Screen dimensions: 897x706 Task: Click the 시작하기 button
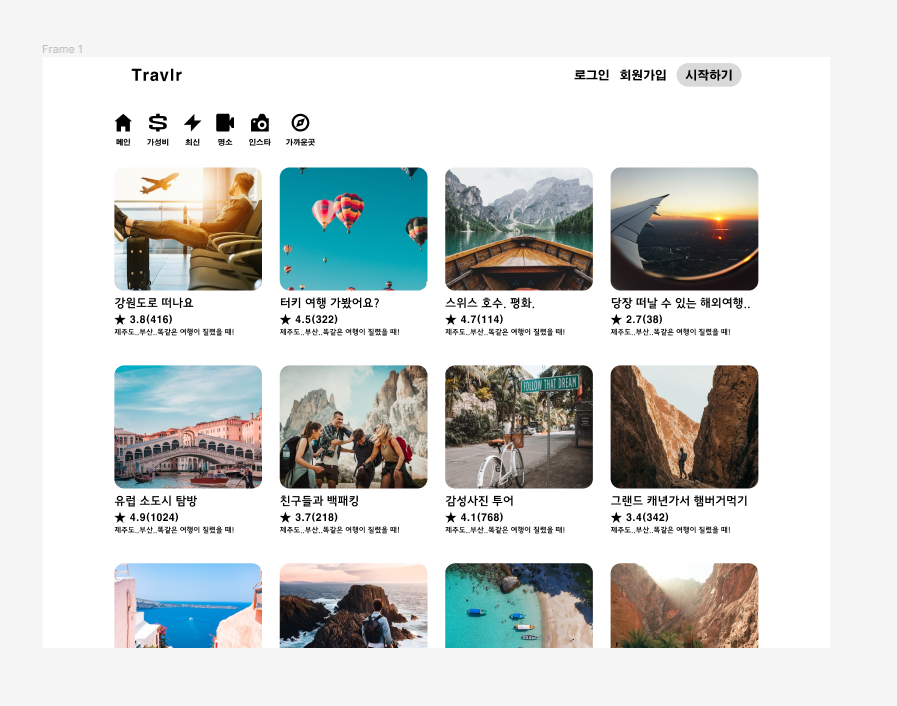(x=709, y=75)
